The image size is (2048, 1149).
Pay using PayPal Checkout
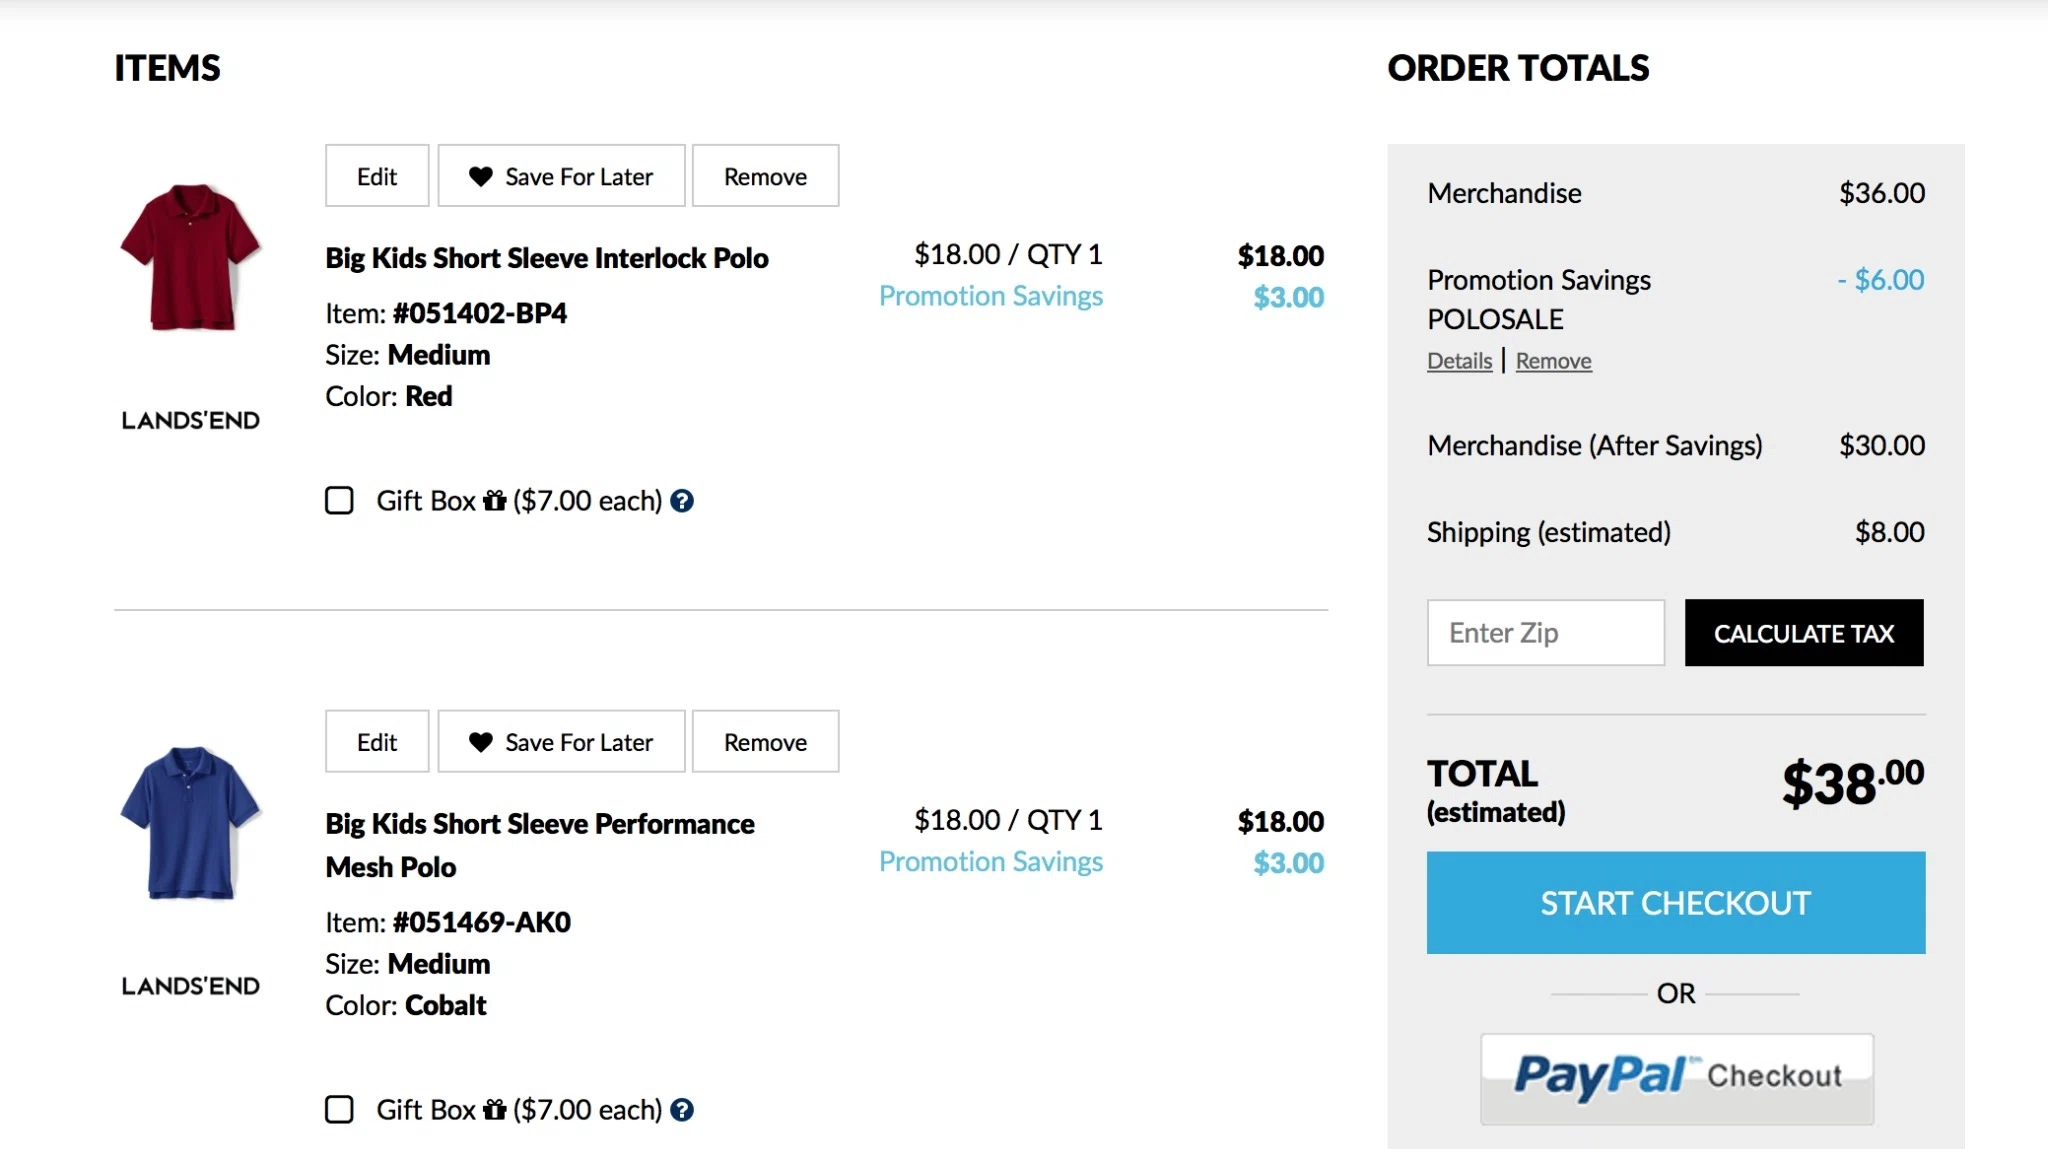(1677, 1079)
